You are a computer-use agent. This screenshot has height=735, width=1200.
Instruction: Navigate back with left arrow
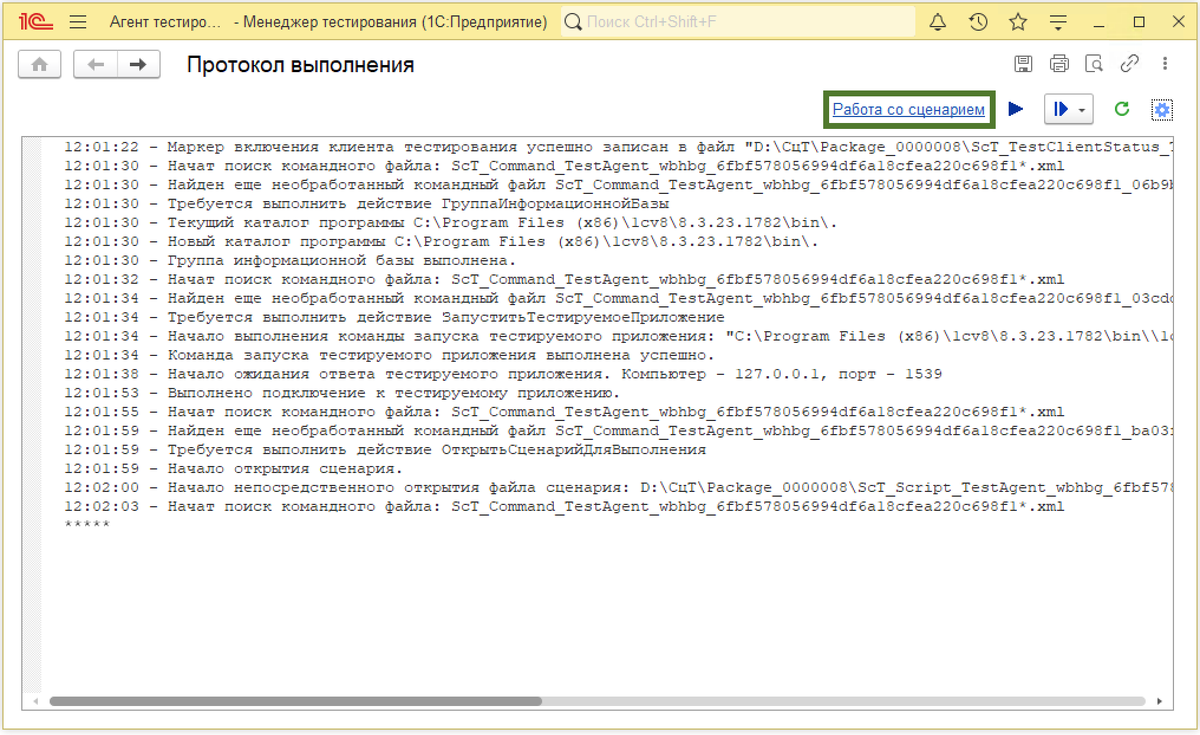tap(96, 64)
